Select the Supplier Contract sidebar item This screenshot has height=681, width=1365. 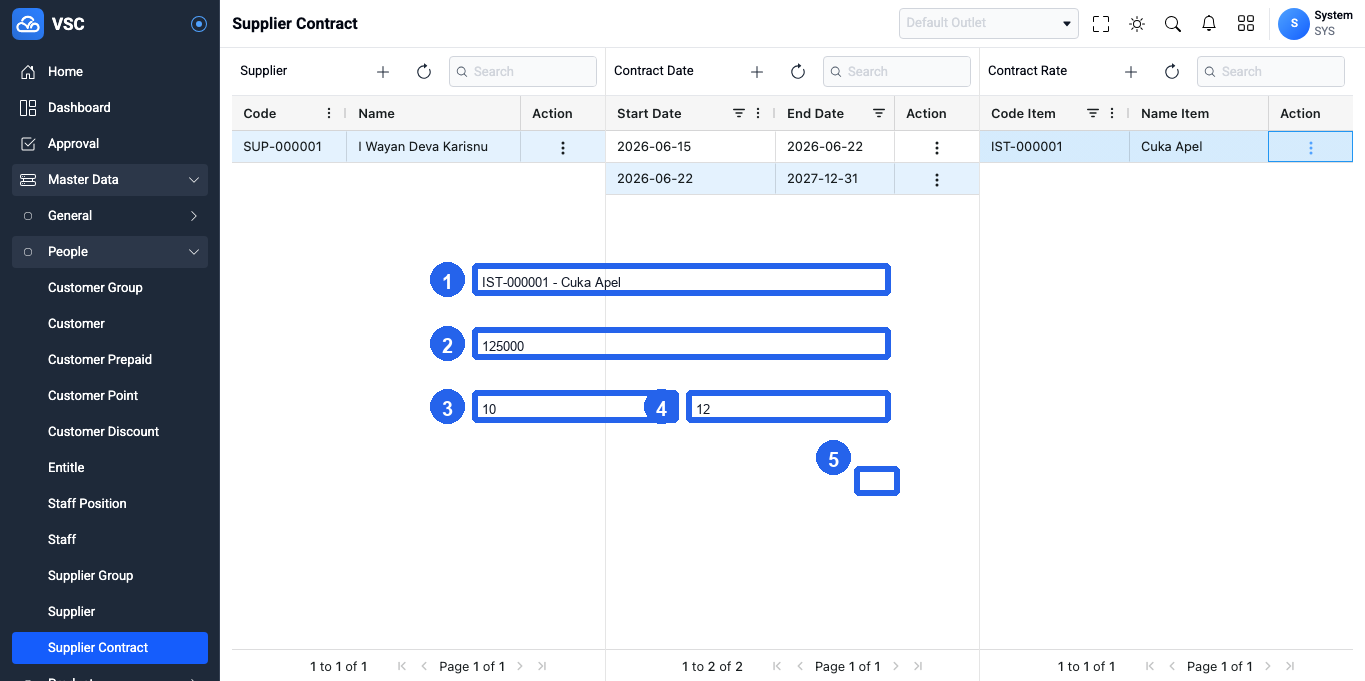click(x=110, y=648)
